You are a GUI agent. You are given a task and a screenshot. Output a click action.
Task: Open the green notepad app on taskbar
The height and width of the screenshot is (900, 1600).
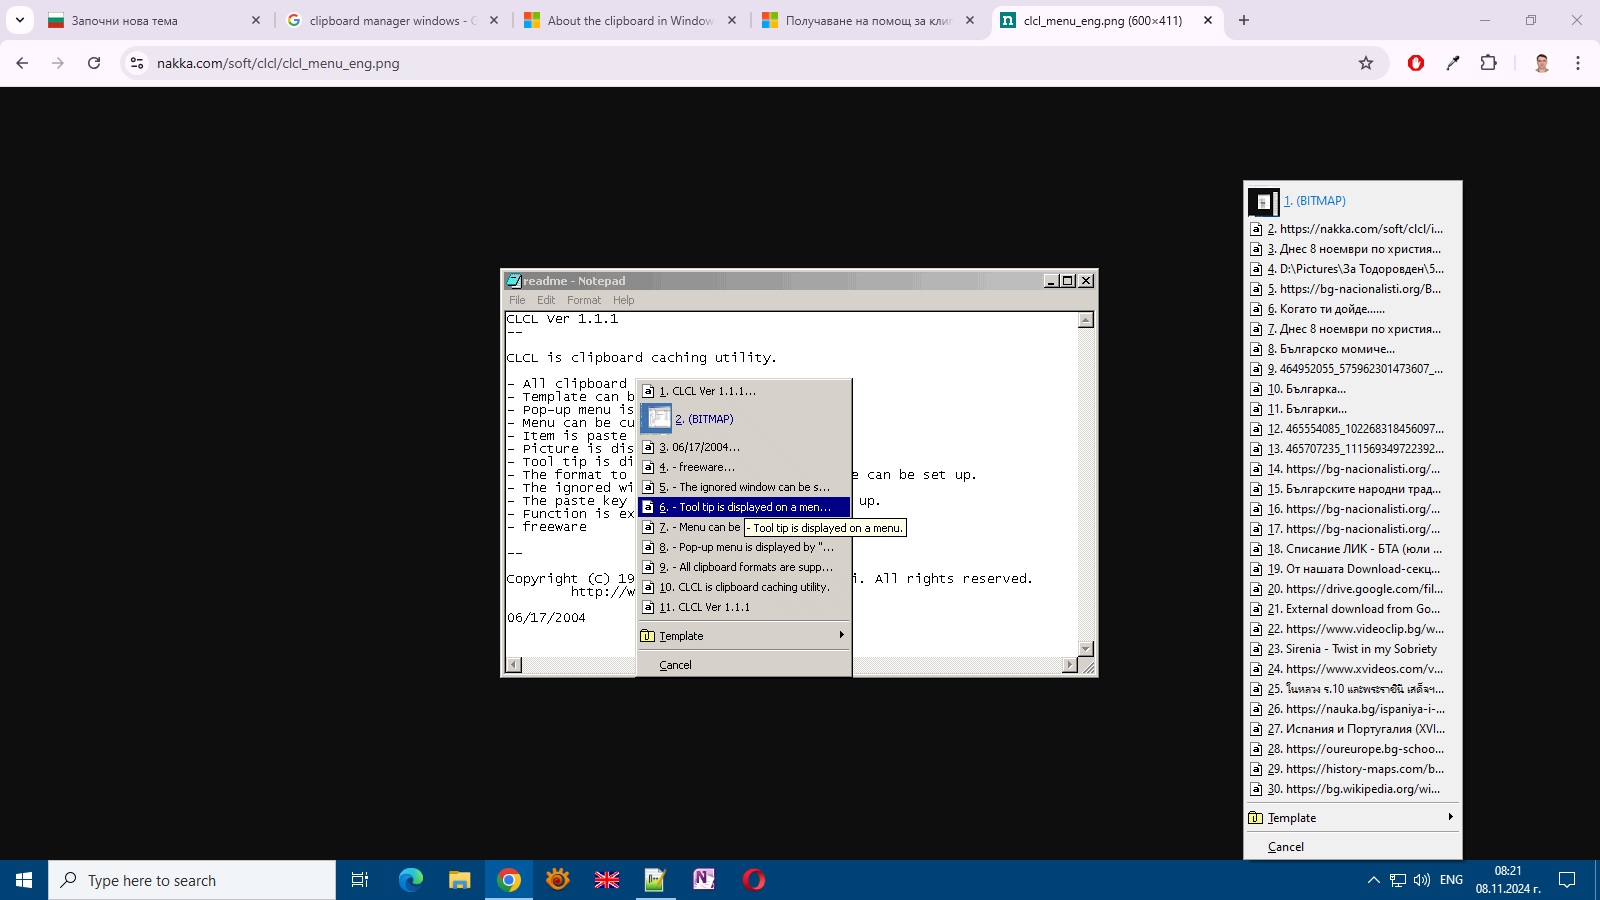click(x=655, y=880)
